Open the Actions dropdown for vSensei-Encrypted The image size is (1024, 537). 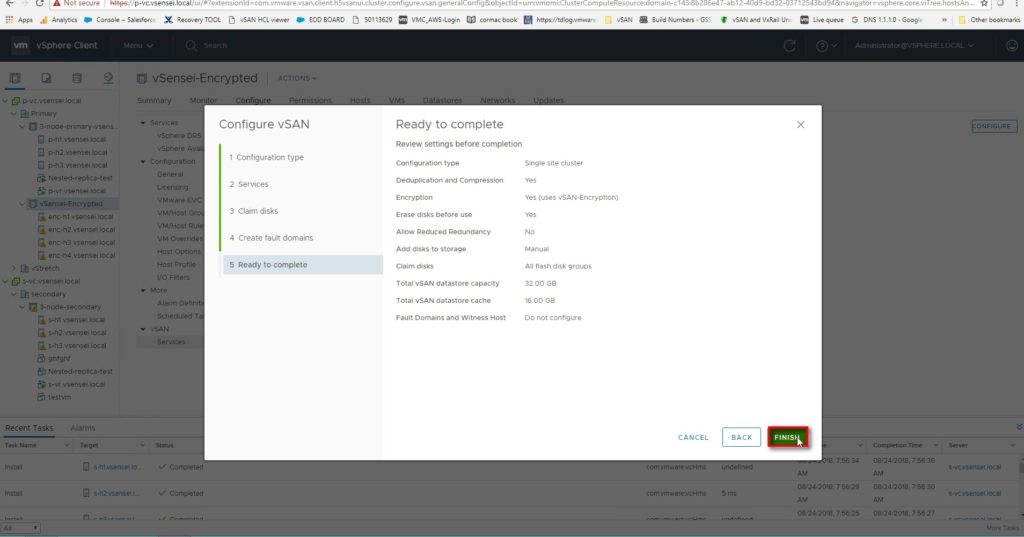[296, 78]
